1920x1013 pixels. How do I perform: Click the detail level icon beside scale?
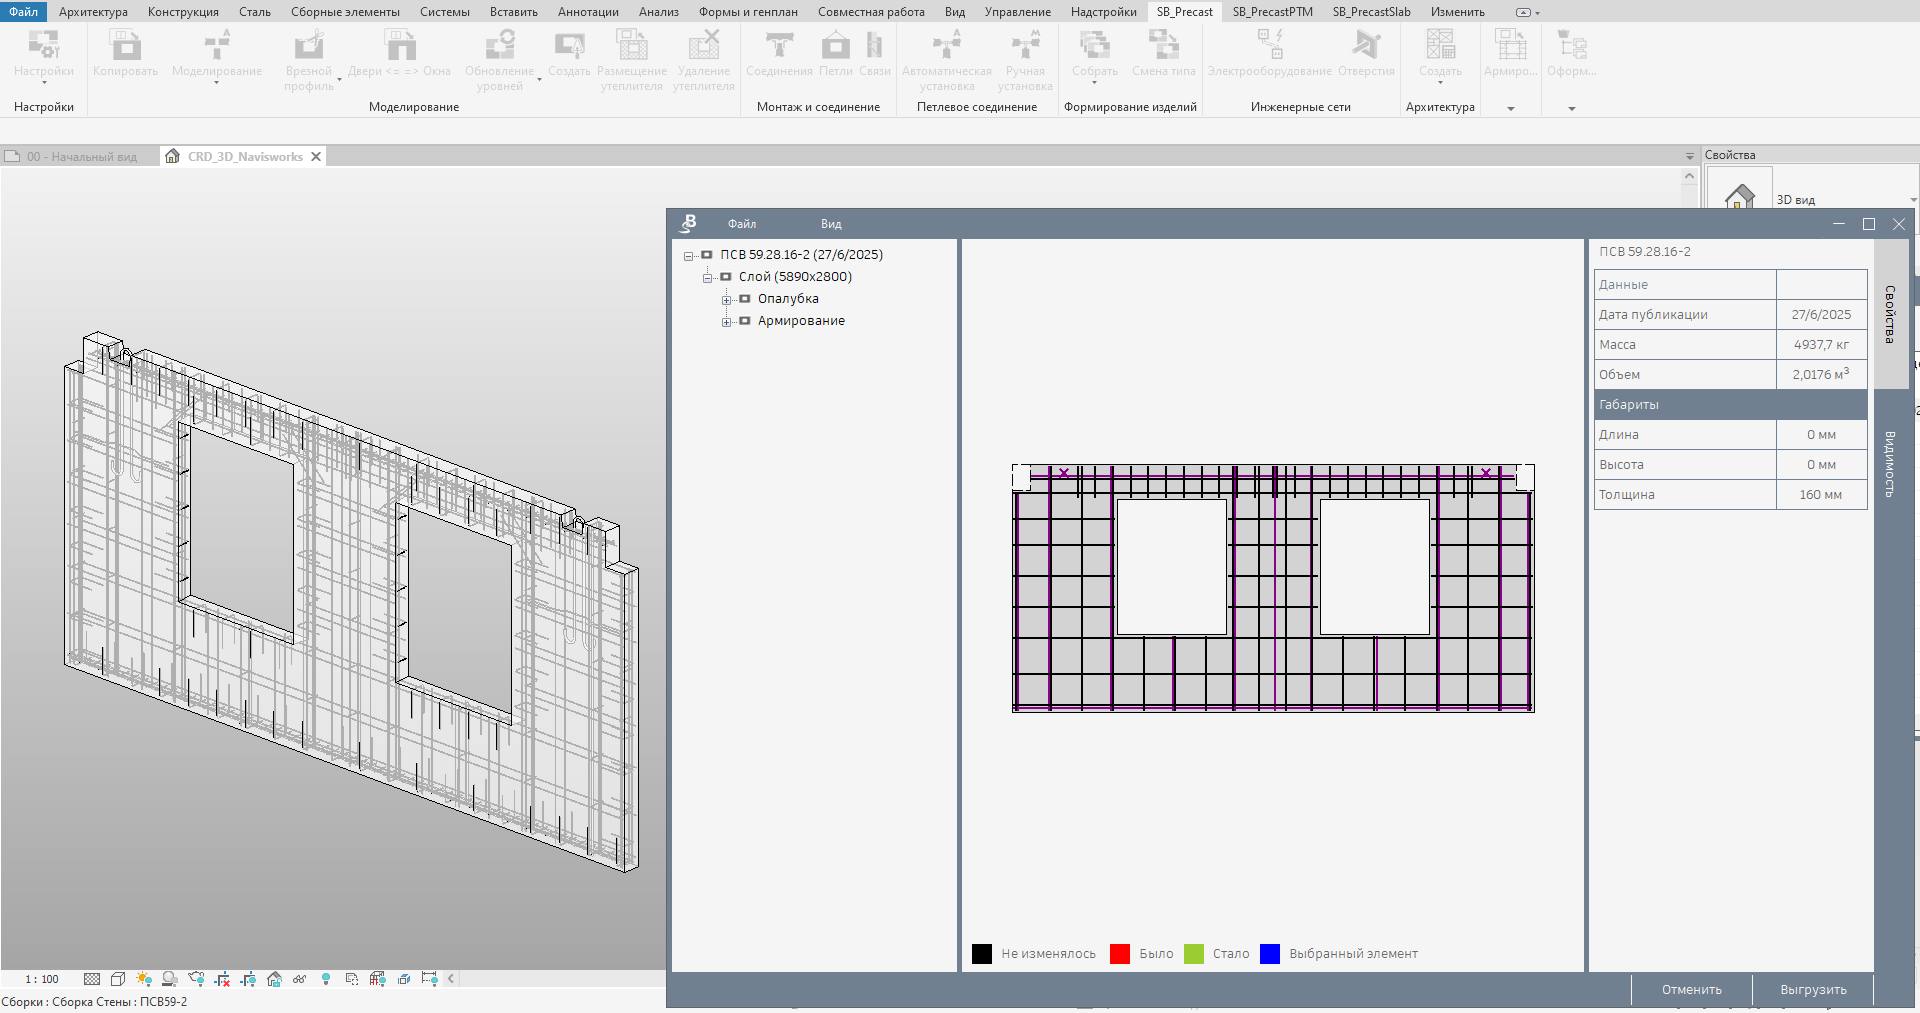(92, 979)
